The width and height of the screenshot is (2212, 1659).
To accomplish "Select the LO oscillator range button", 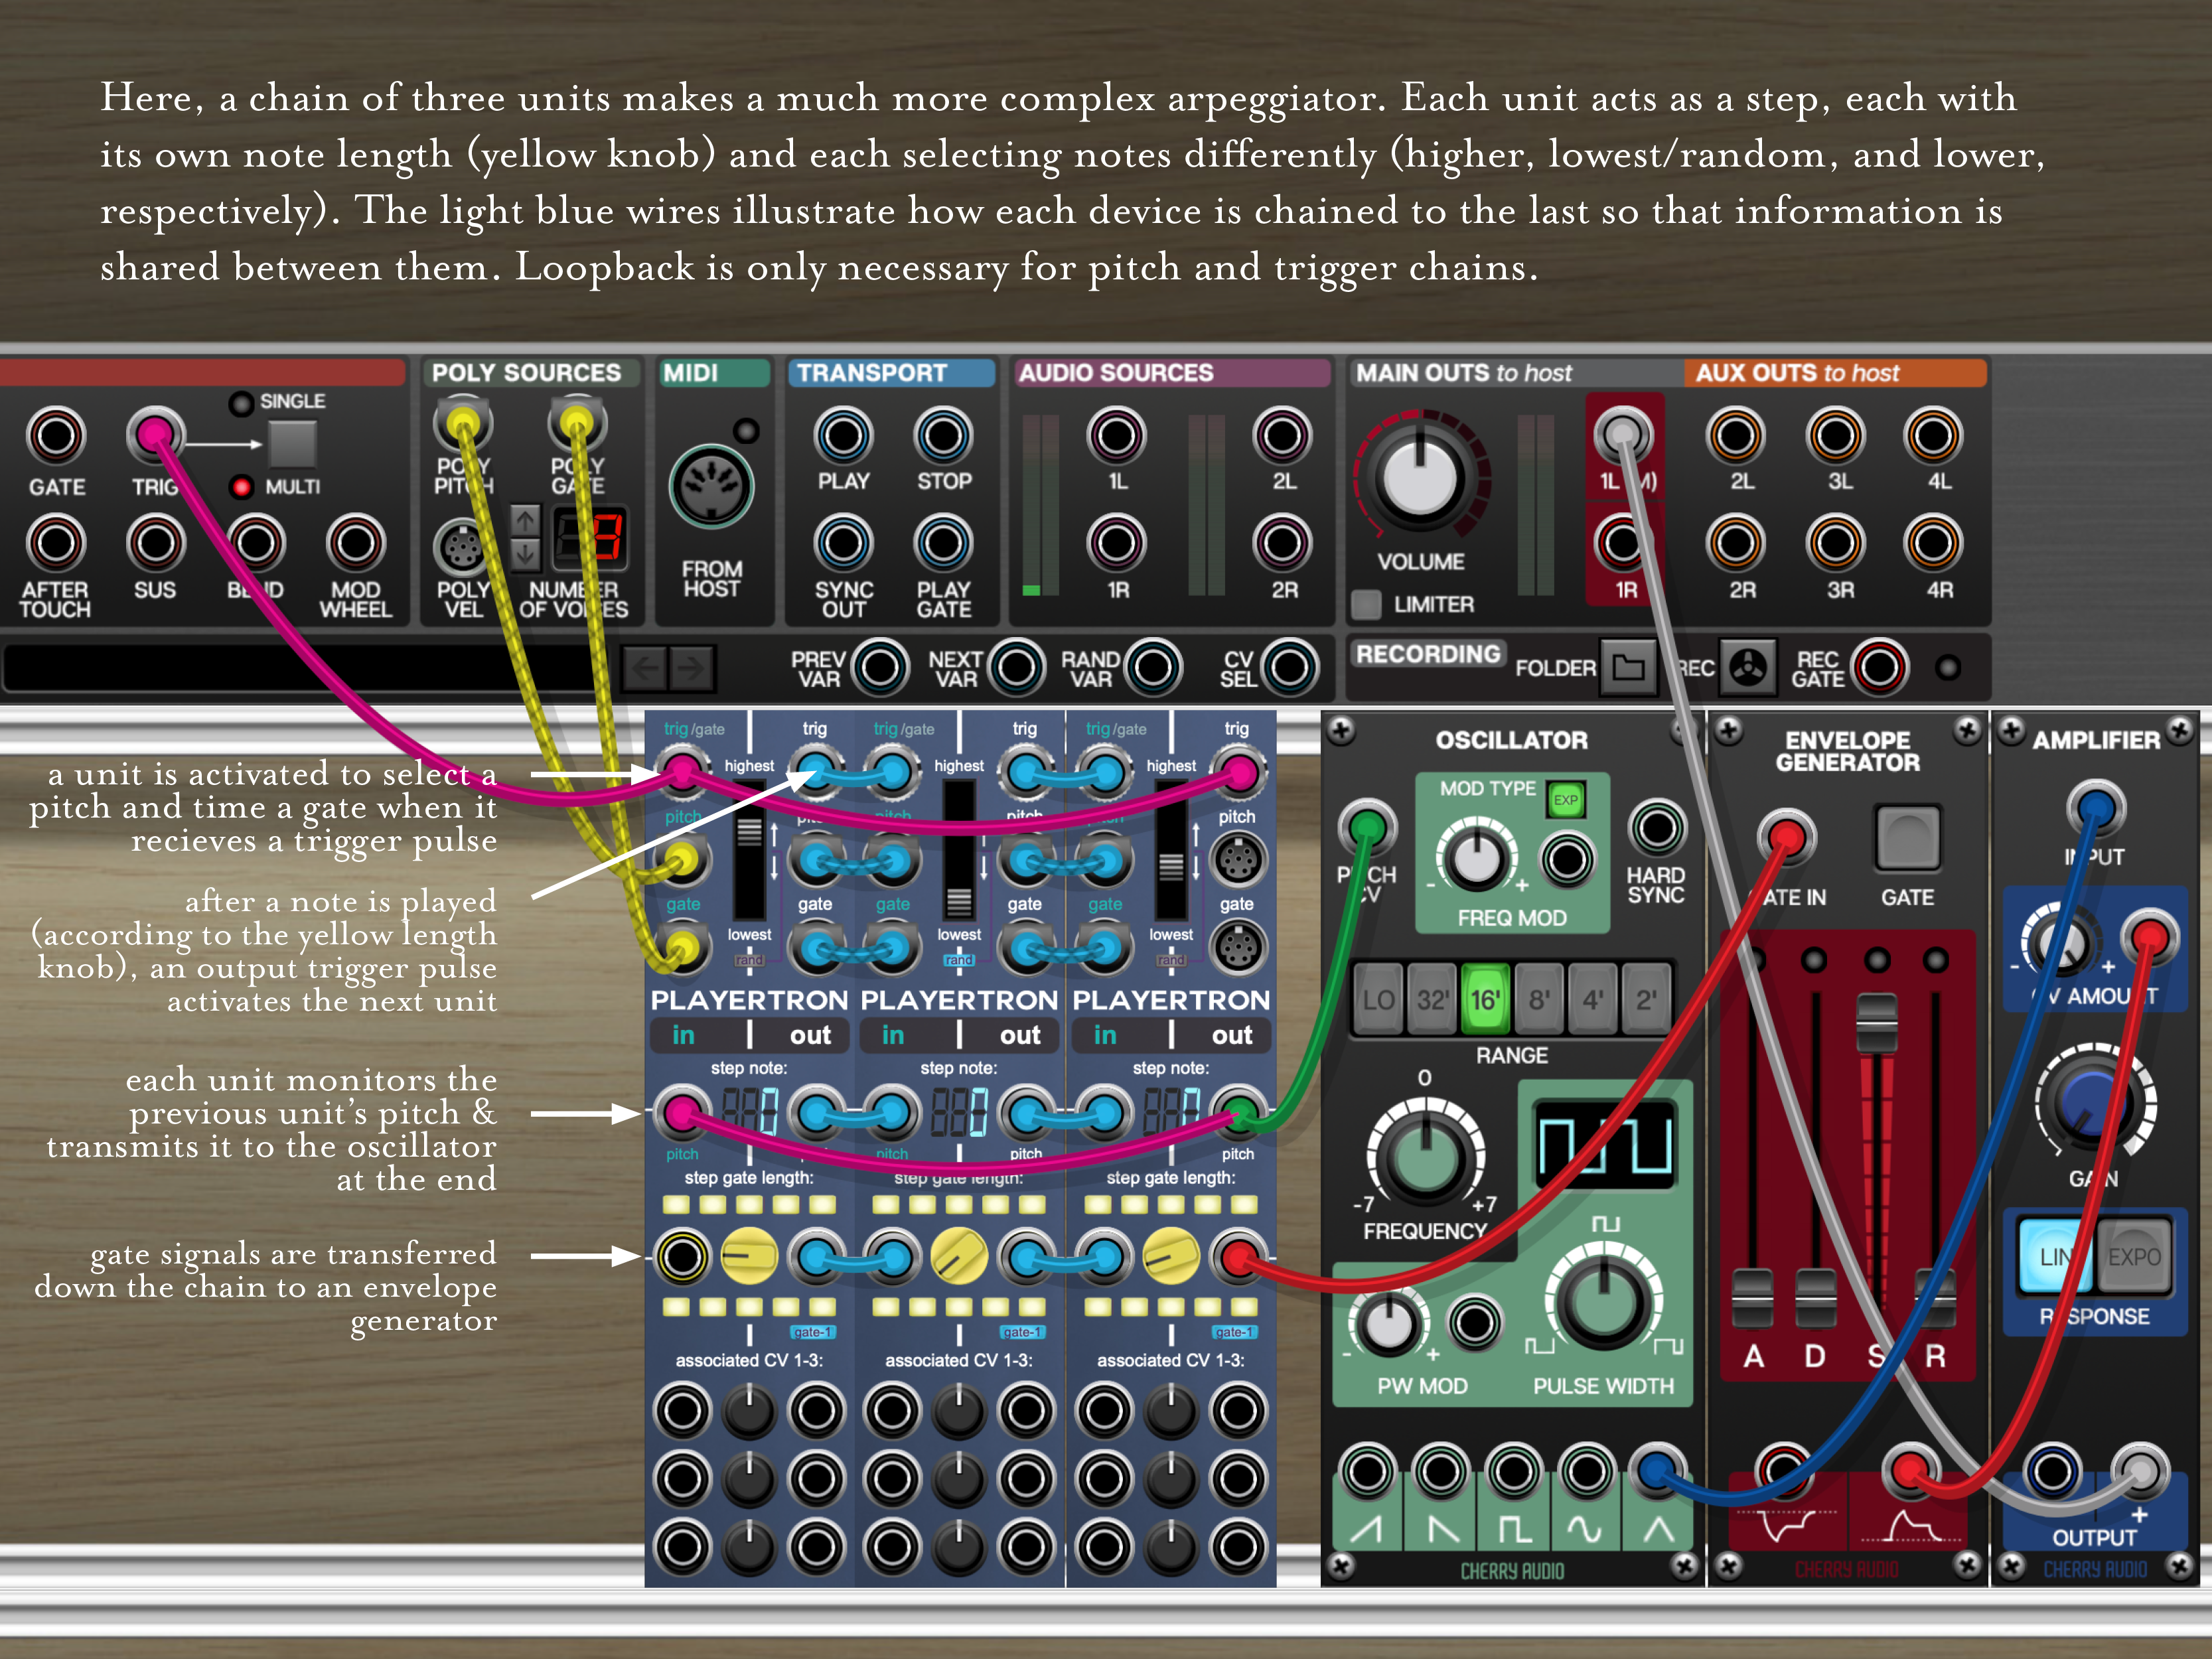I will tap(1378, 998).
